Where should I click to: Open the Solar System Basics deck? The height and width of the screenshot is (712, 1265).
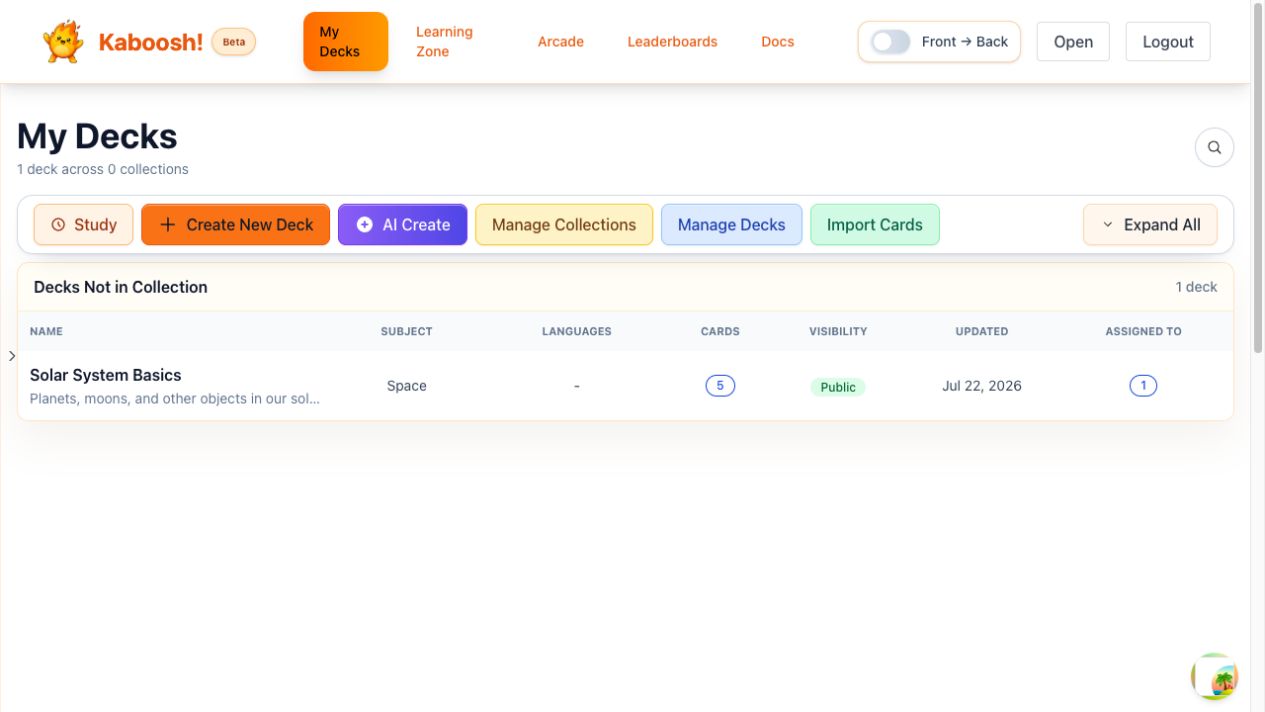click(106, 375)
